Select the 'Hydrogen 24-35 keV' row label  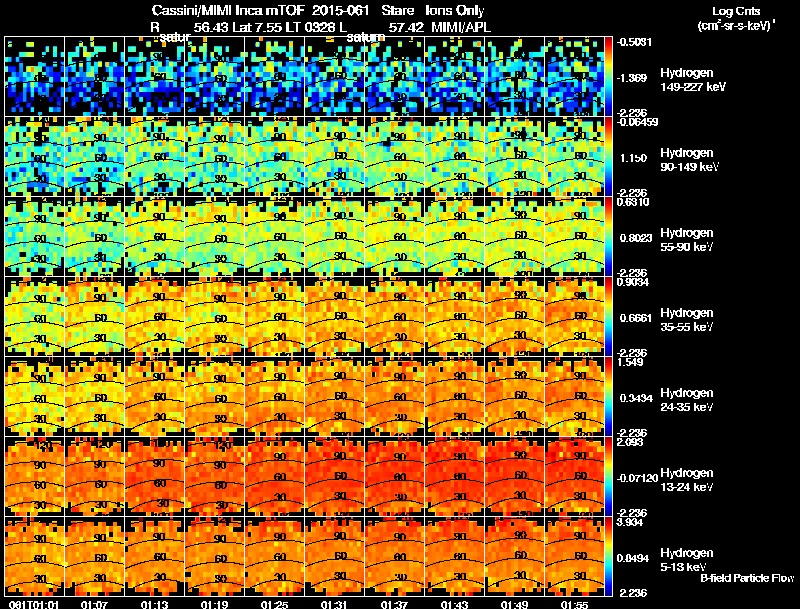(687, 400)
